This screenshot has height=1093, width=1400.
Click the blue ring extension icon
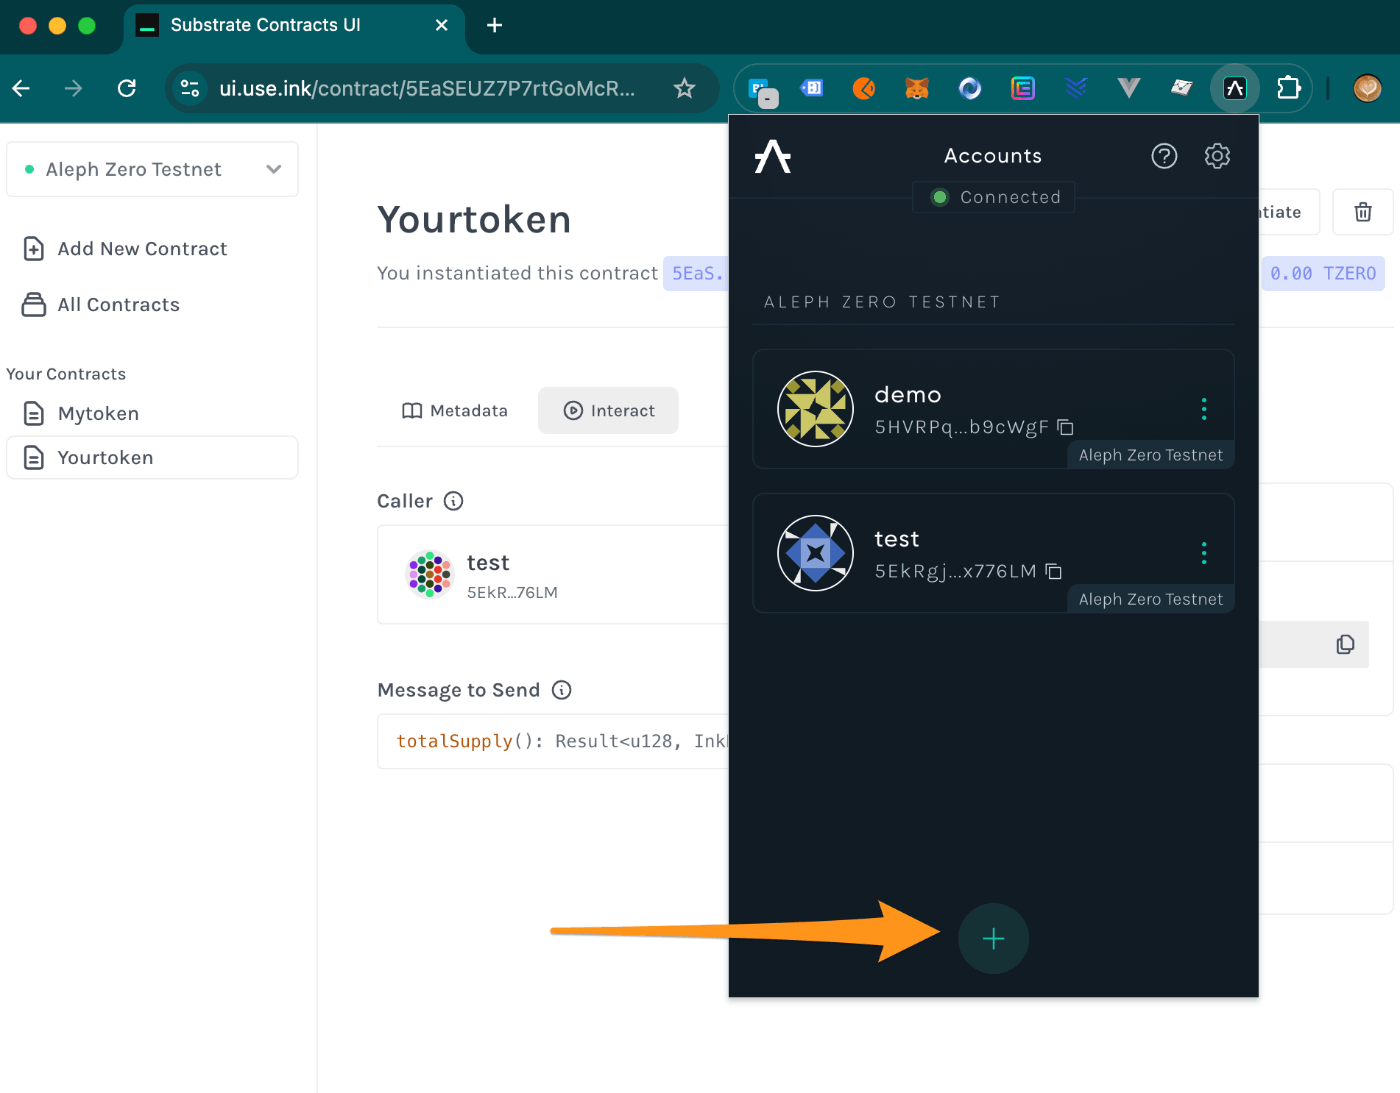click(970, 88)
